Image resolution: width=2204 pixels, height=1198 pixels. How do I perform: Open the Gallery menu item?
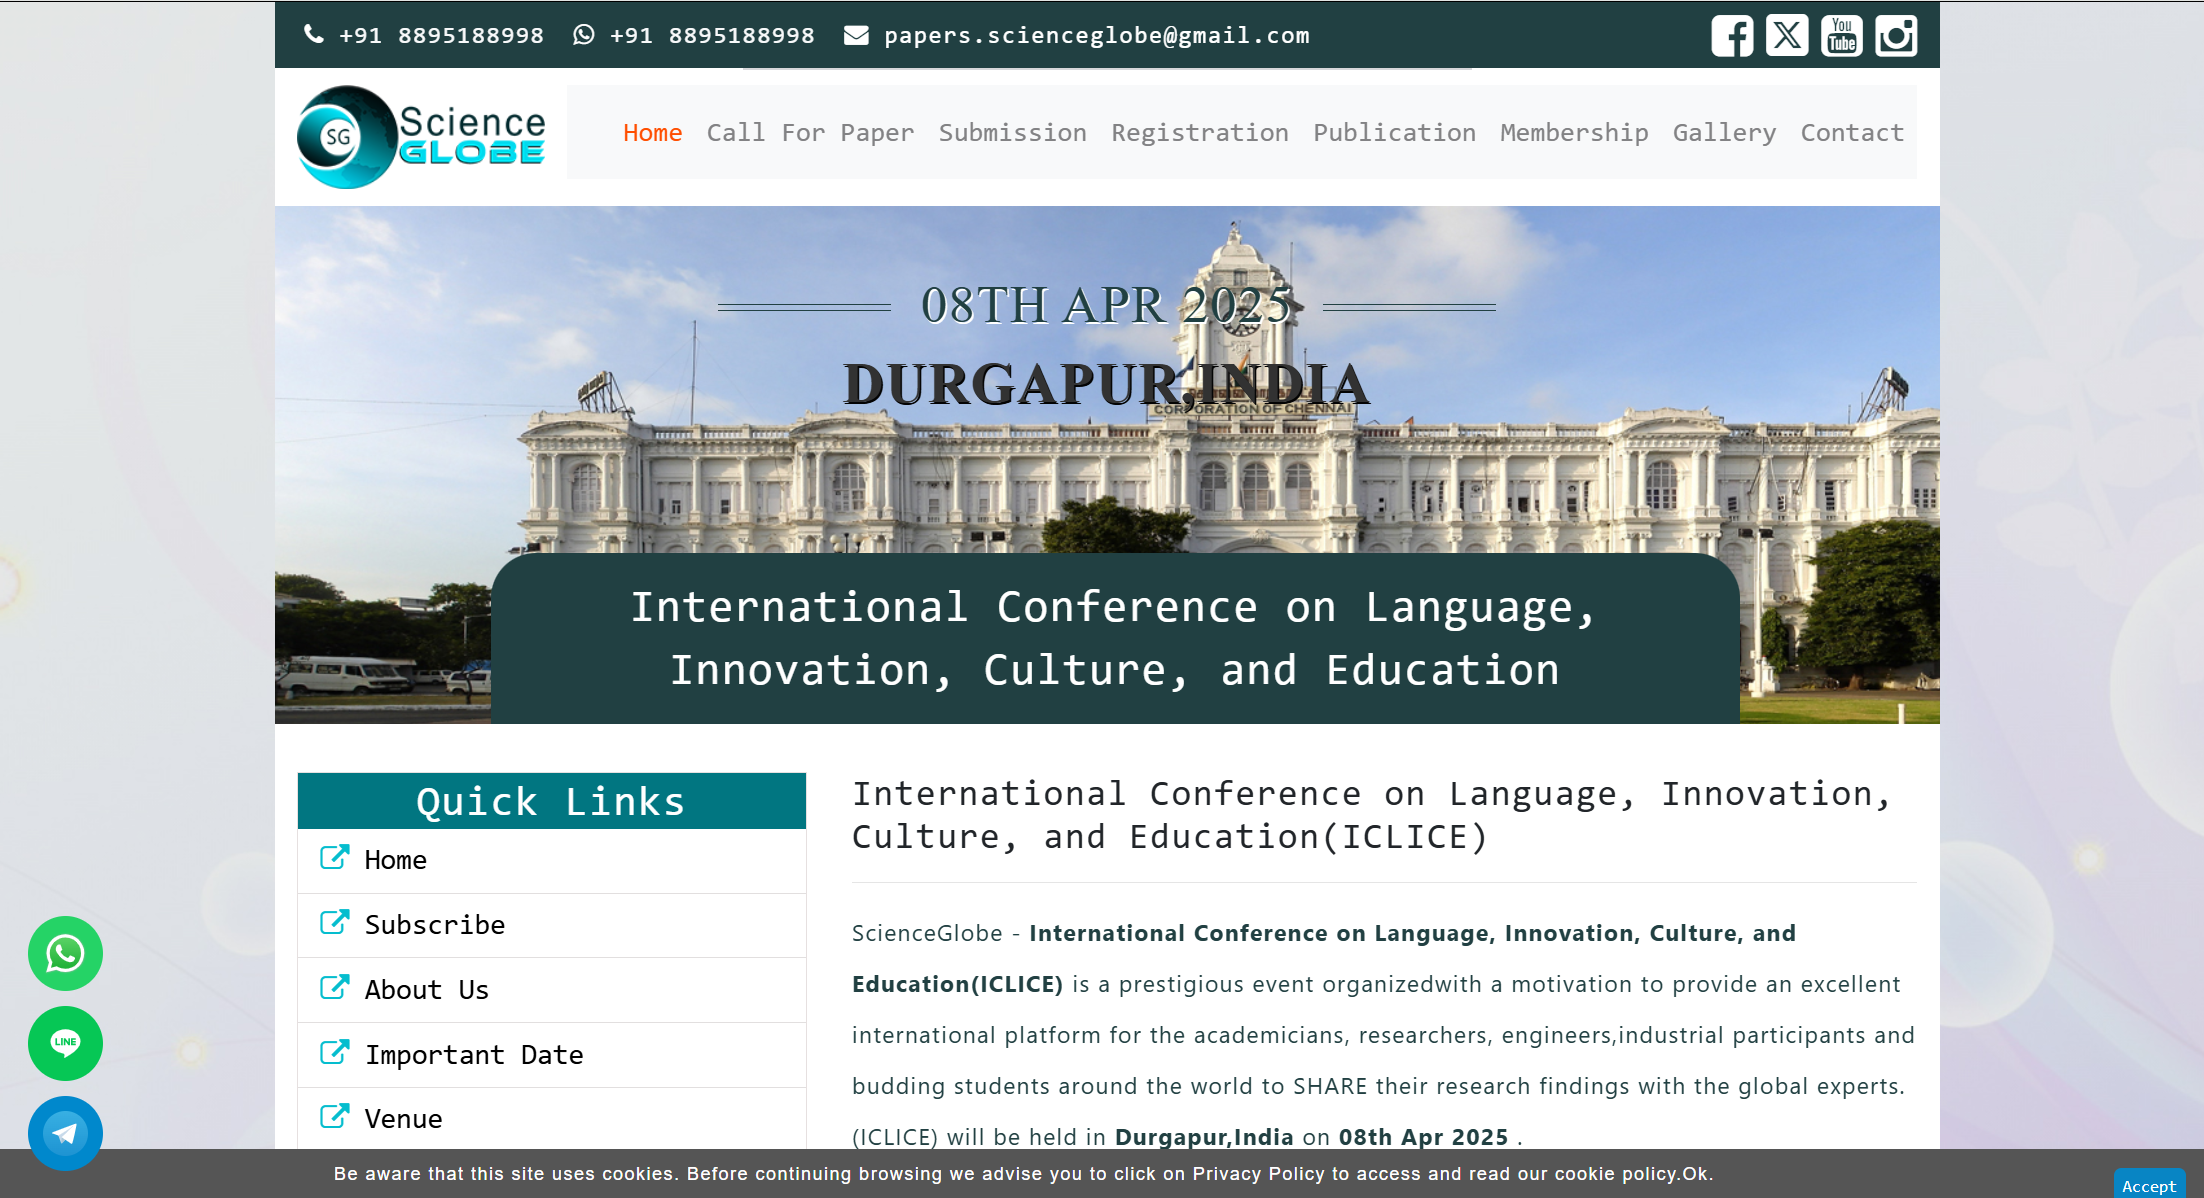(x=1724, y=133)
